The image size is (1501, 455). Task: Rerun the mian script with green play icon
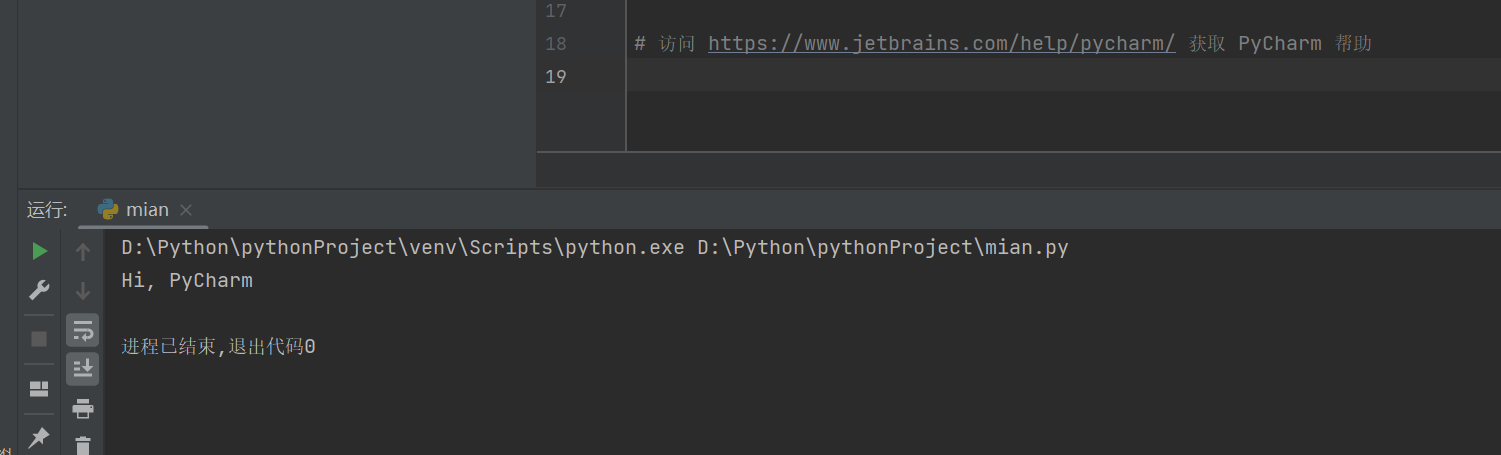coord(39,250)
